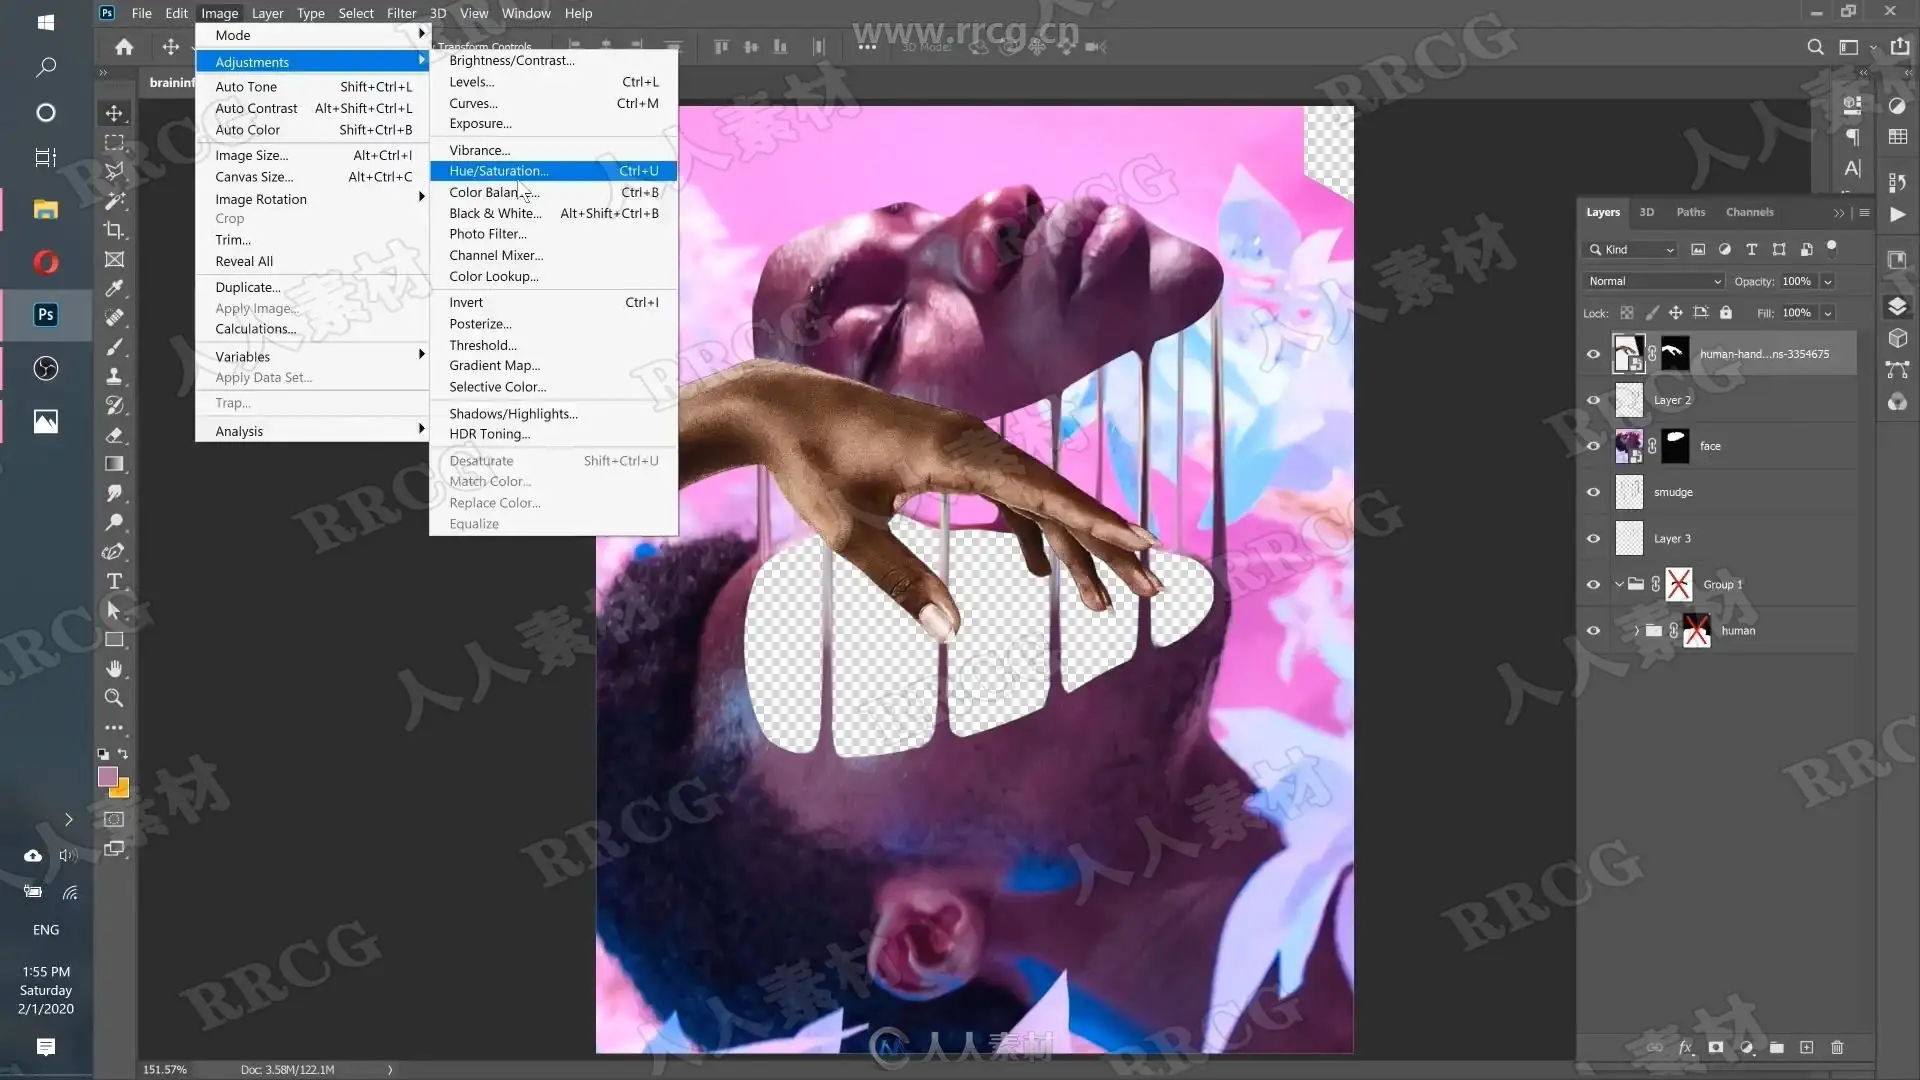The width and height of the screenshot is (1920, 1080).
Task: Select the Crop tool in toolbar
Action: click(114, 230)
